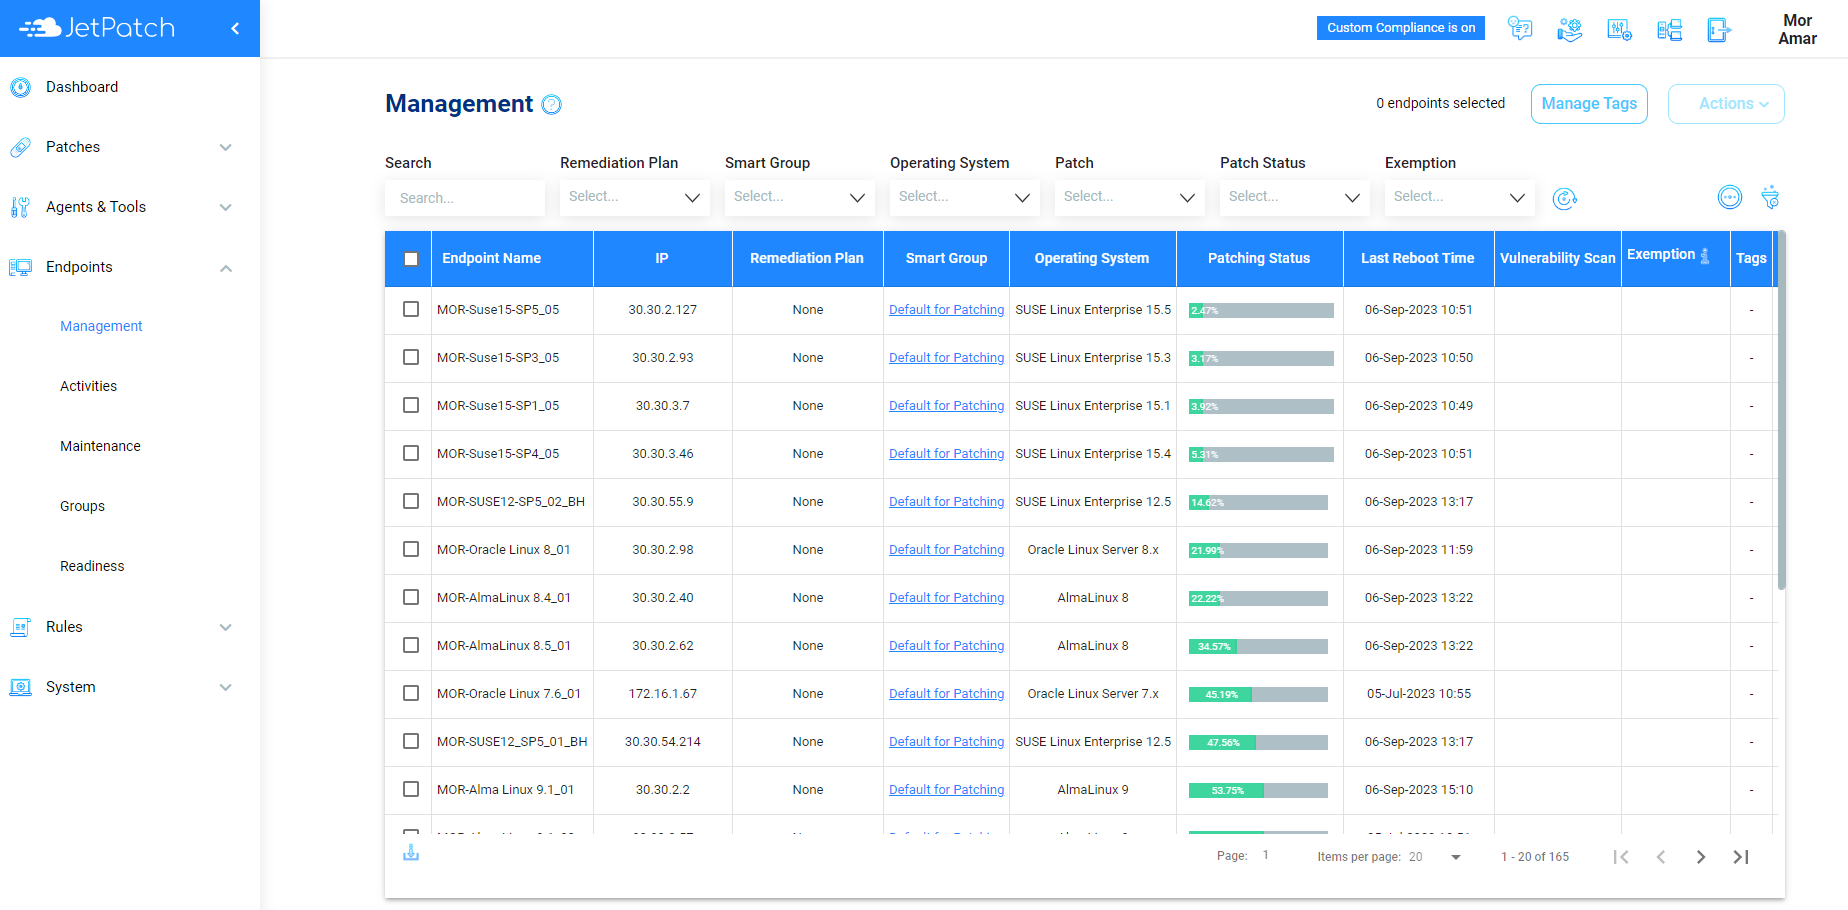Click the Agents & Tools wrench icon

pyautogui.click(x=20, y=207)
